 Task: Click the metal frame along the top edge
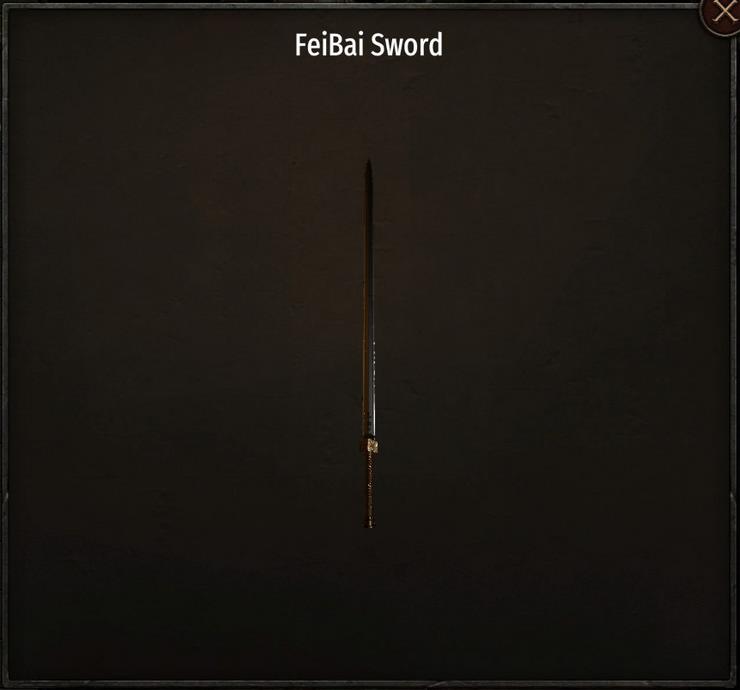(349, 6)
